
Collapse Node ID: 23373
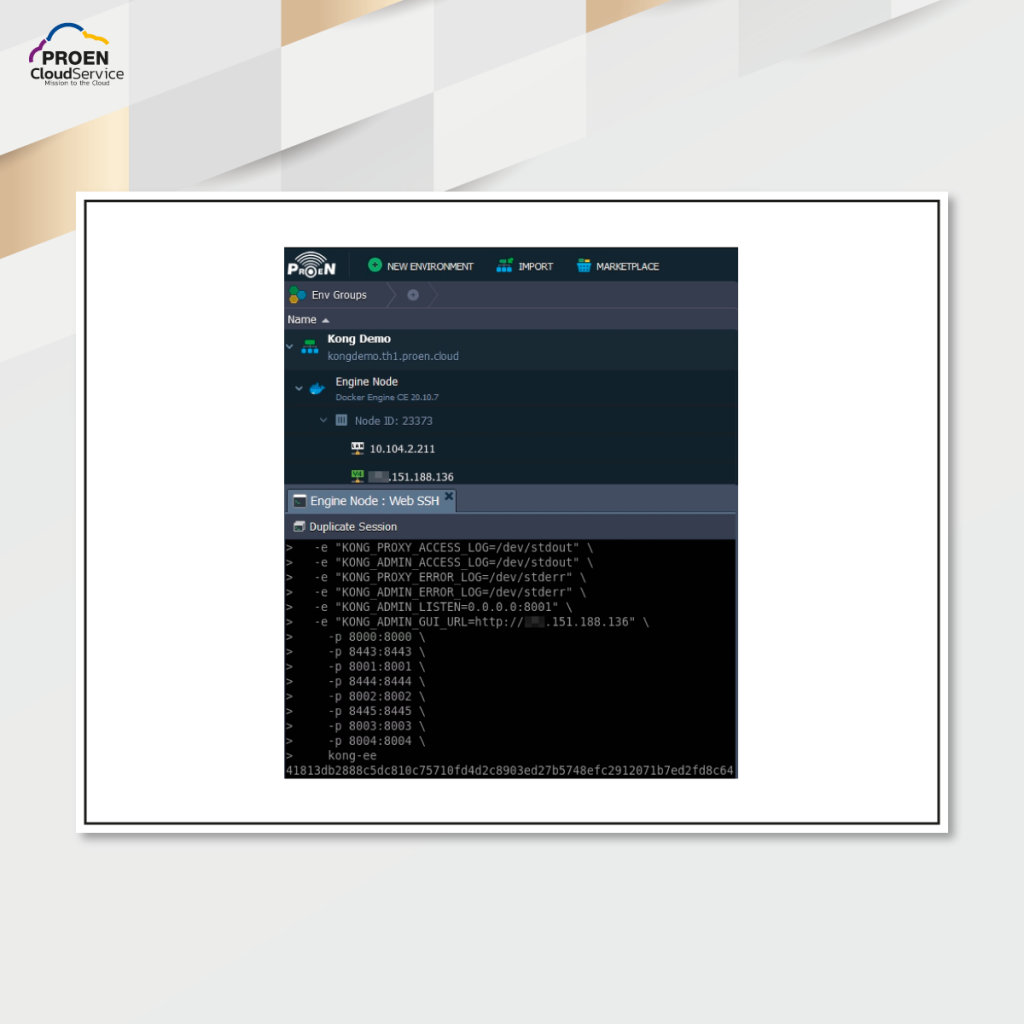pyautogui.click(x=323, y=421)
